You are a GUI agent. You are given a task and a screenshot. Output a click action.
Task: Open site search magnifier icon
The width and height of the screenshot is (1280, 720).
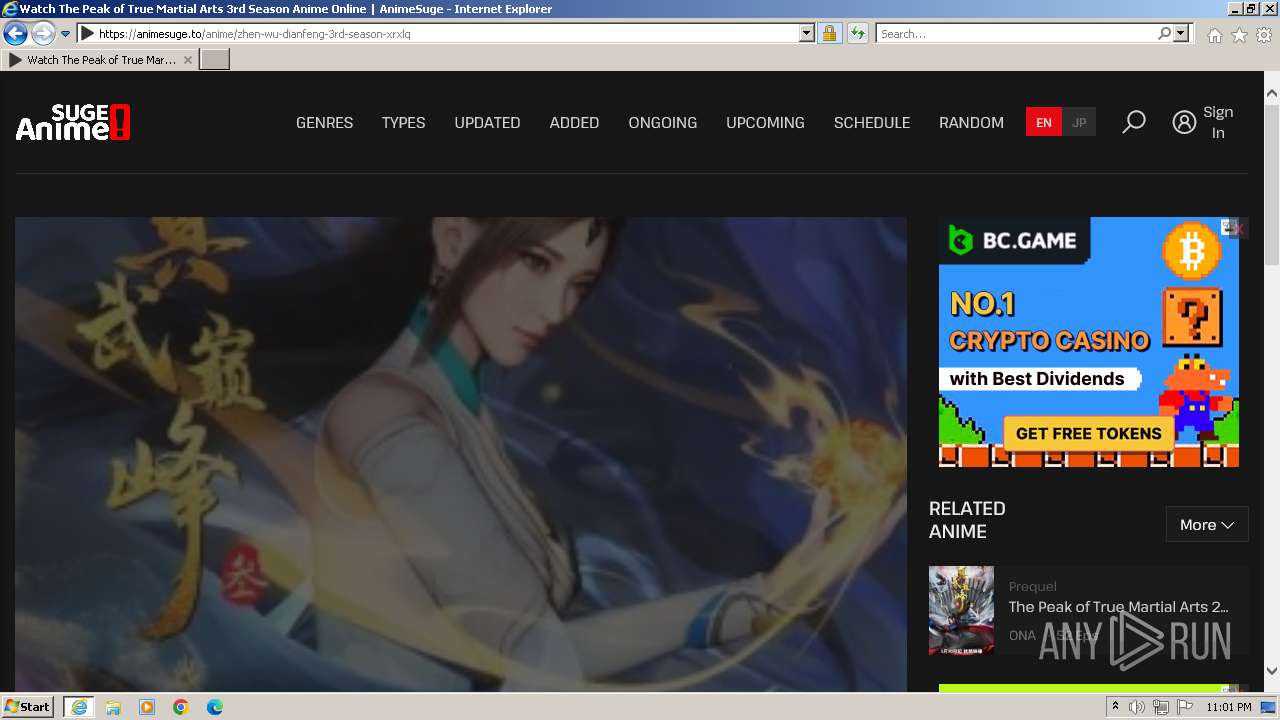1133,122
